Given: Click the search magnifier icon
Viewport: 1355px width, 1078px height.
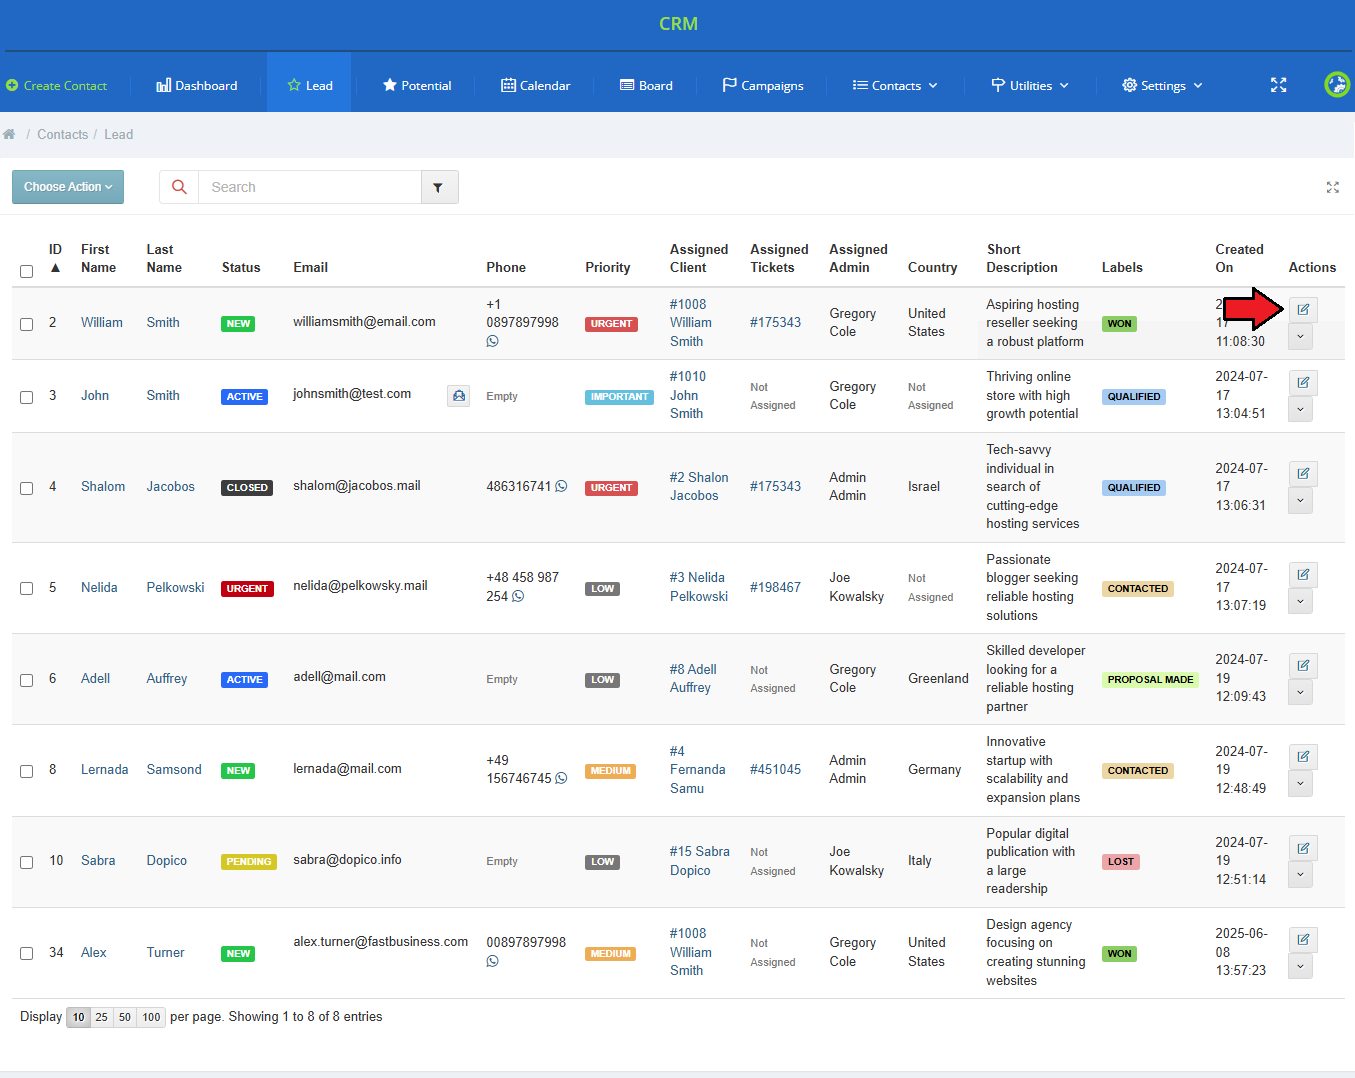Looking at the screenshot, I should click(179, 187).
